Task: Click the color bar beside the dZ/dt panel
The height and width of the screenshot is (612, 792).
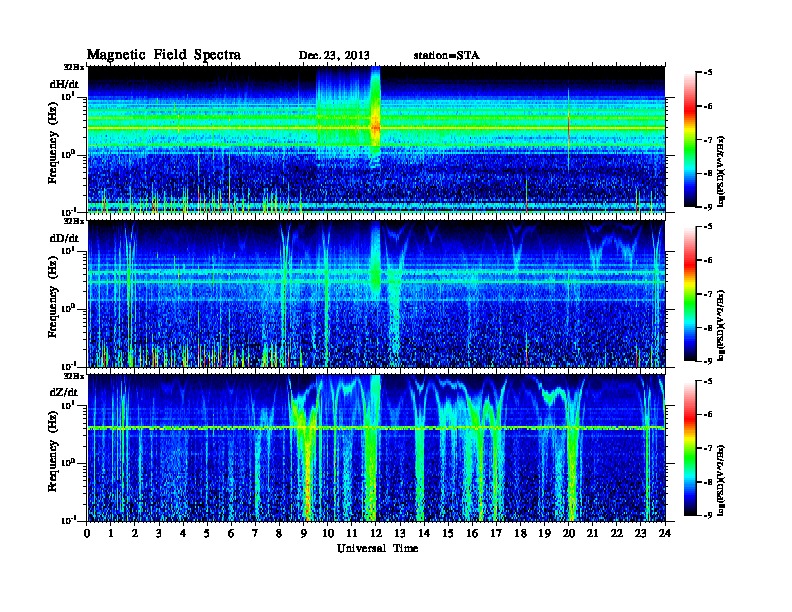Action: [690, 448]
